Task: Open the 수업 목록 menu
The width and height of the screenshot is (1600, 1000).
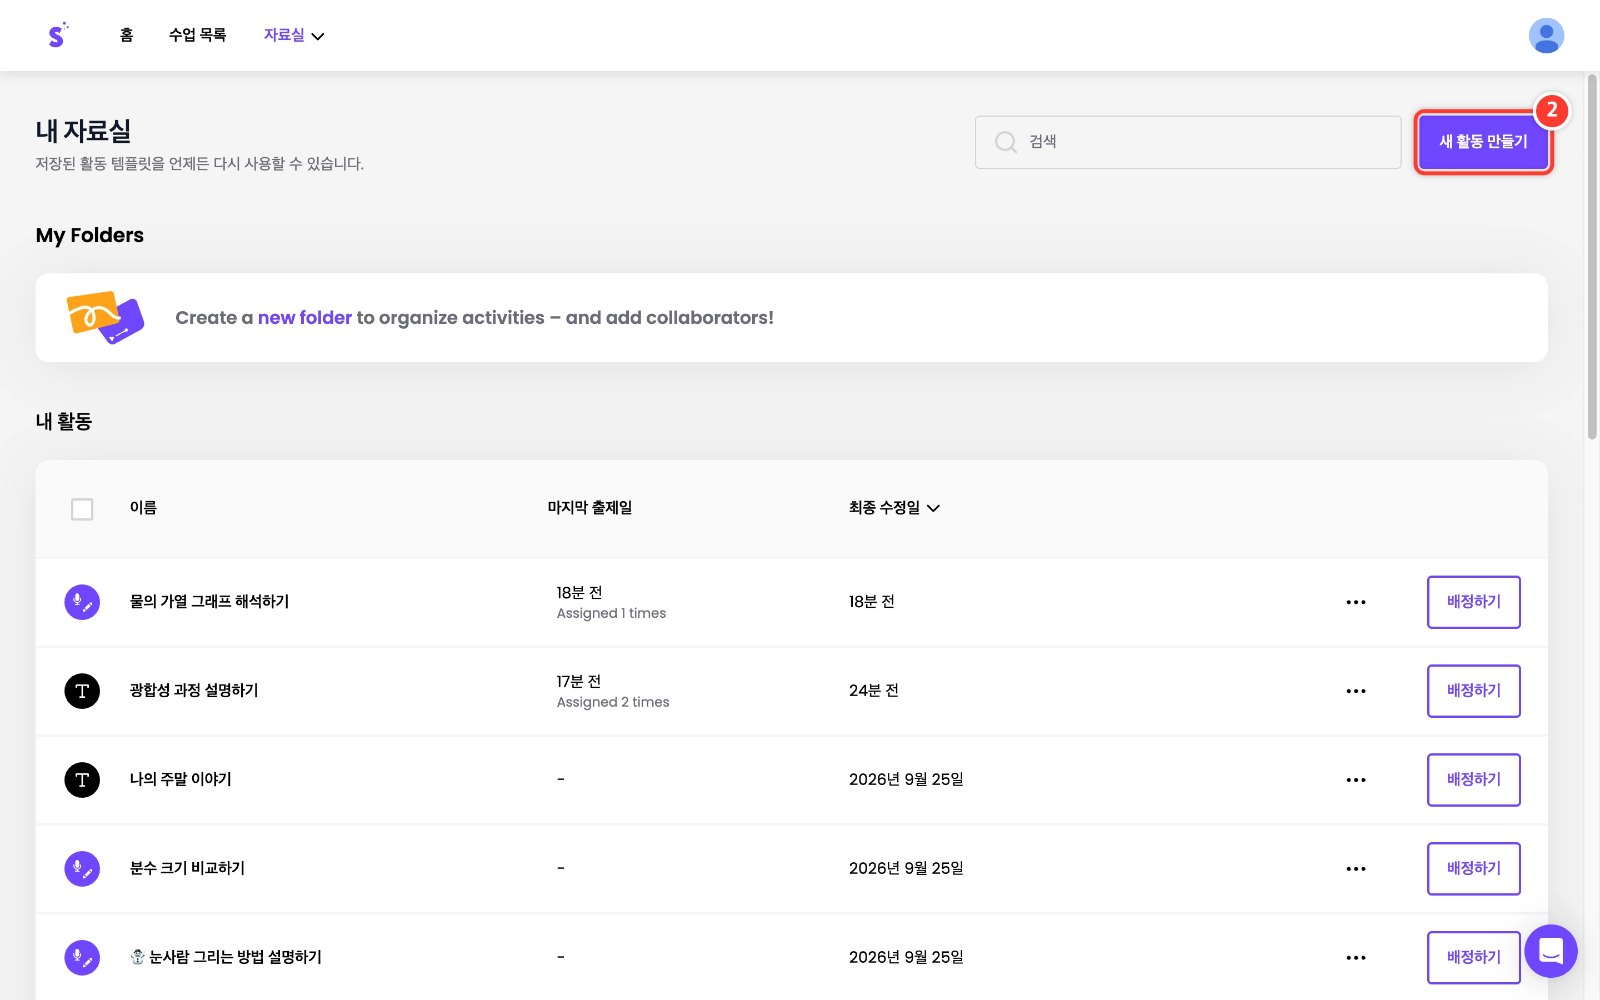Action: (197, 35)
